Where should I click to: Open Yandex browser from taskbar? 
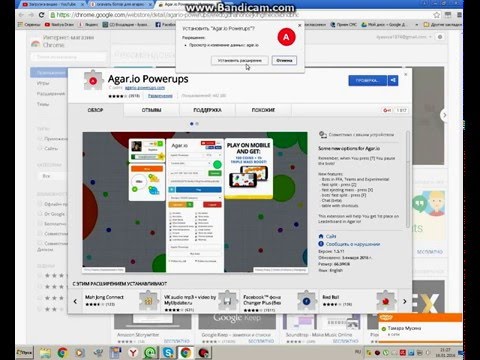pos(133,353)
